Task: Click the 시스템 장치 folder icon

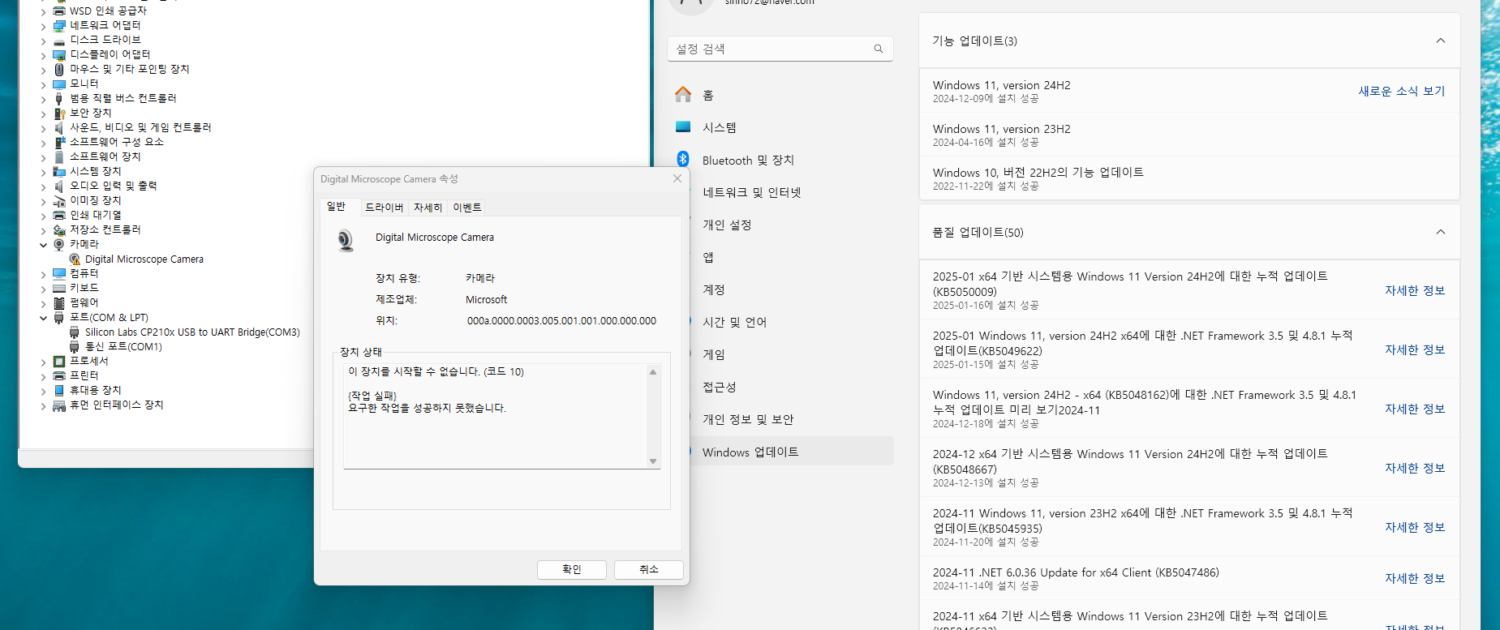Action: pyautogui.click(x=59, y=171)
